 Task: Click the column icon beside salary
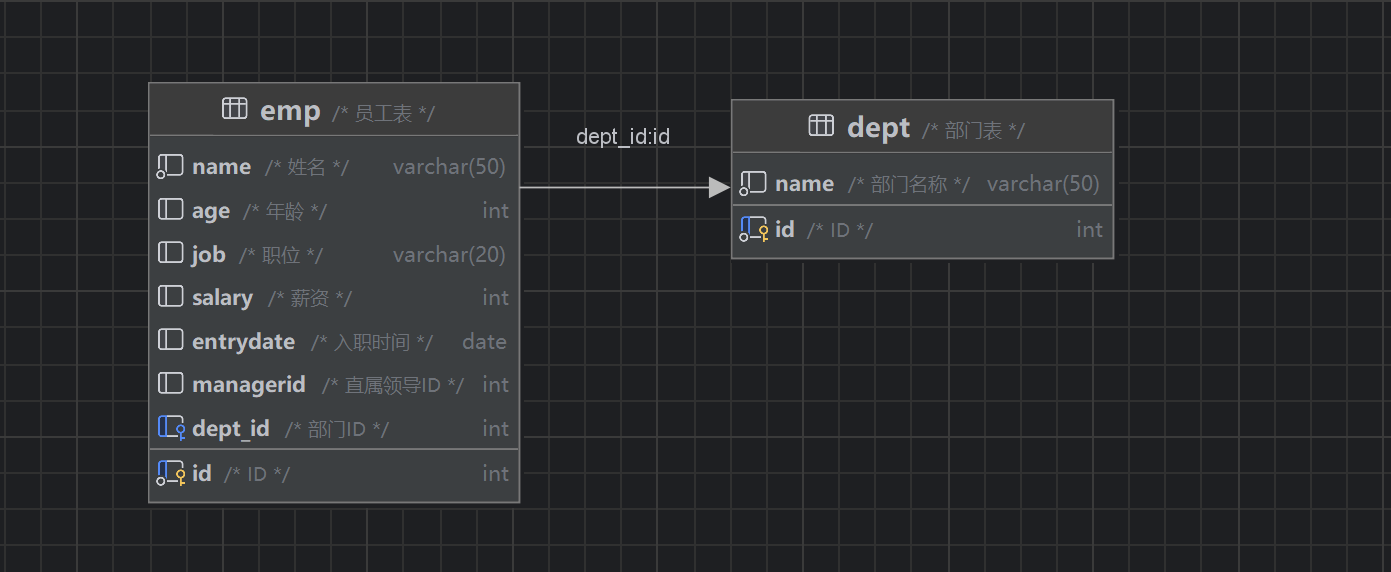point(171,297)
